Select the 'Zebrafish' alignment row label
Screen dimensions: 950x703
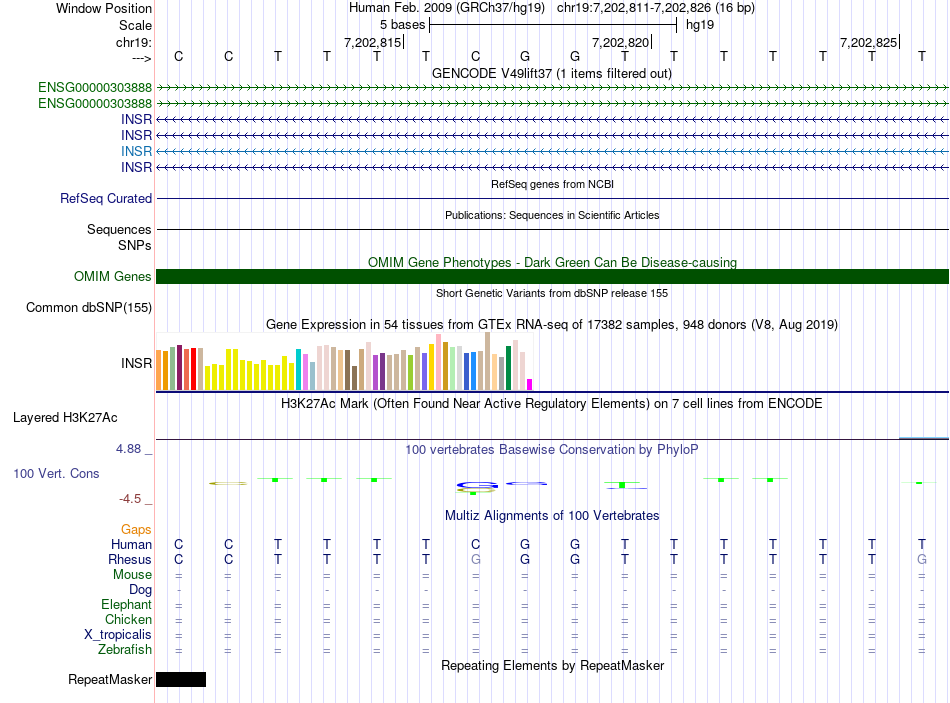[125, 649]
